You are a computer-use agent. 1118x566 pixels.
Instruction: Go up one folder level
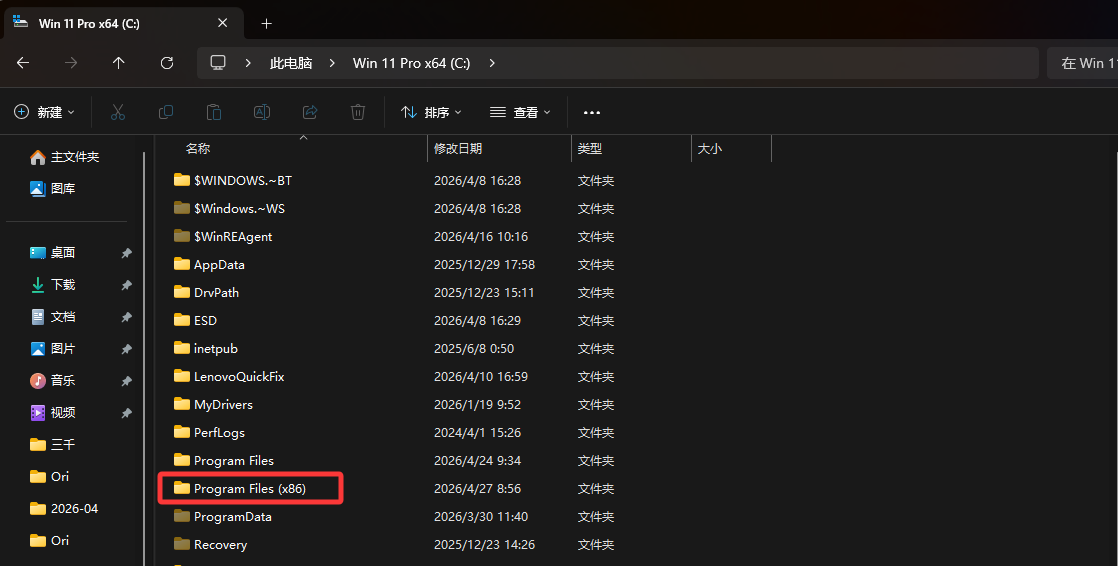coord(119,63)
